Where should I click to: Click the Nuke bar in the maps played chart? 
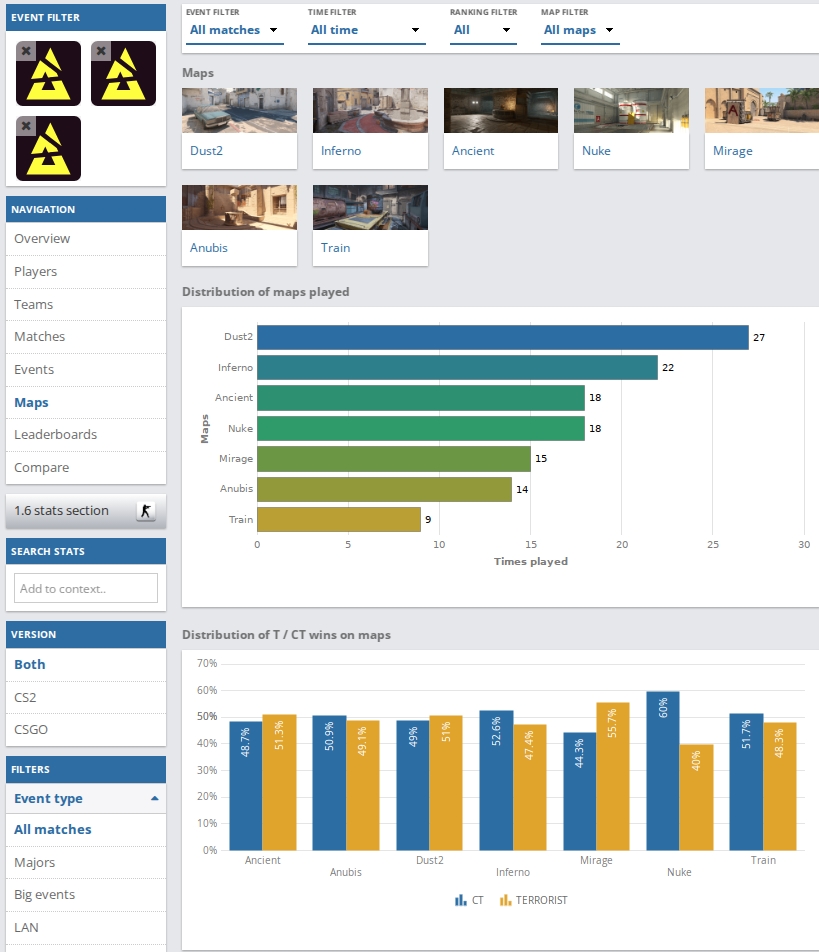click(421, 429)
